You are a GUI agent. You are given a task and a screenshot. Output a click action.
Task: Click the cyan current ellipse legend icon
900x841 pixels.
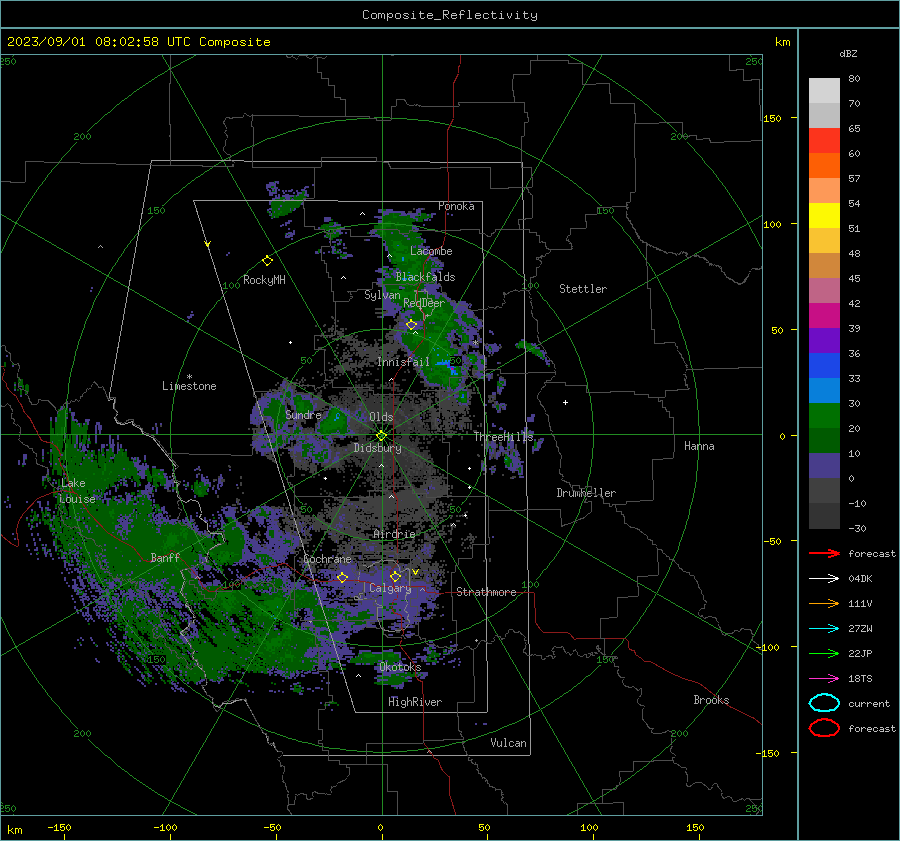824,703
